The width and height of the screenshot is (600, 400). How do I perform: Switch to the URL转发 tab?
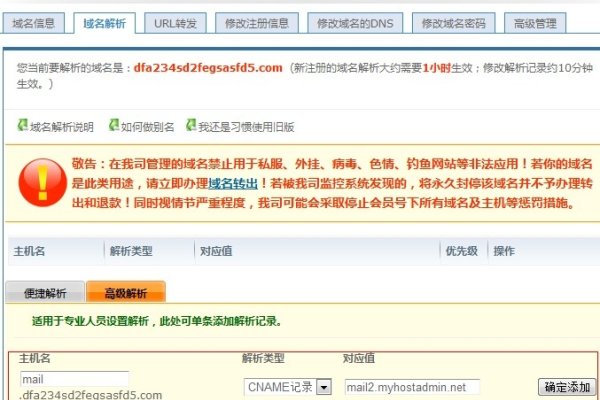[x=175, y=24]
